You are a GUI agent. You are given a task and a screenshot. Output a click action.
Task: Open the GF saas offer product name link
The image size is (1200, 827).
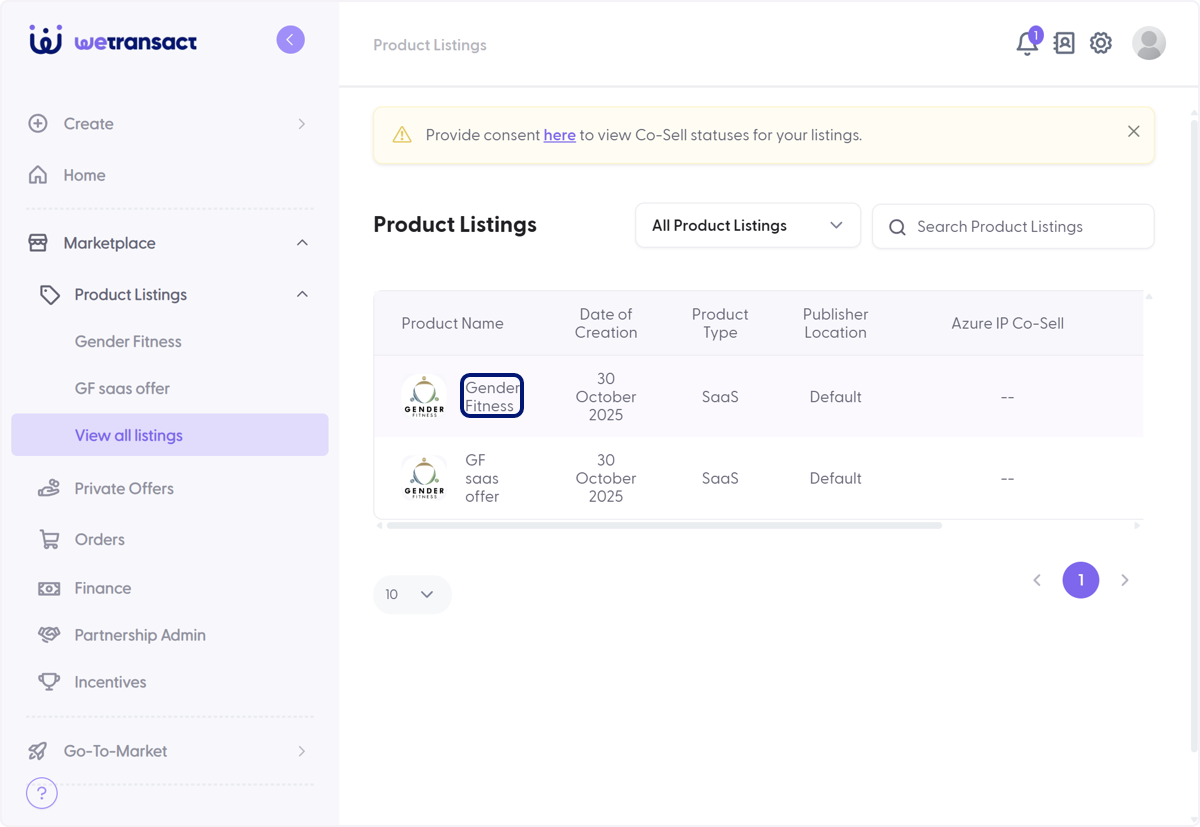[x=482, y=479]
